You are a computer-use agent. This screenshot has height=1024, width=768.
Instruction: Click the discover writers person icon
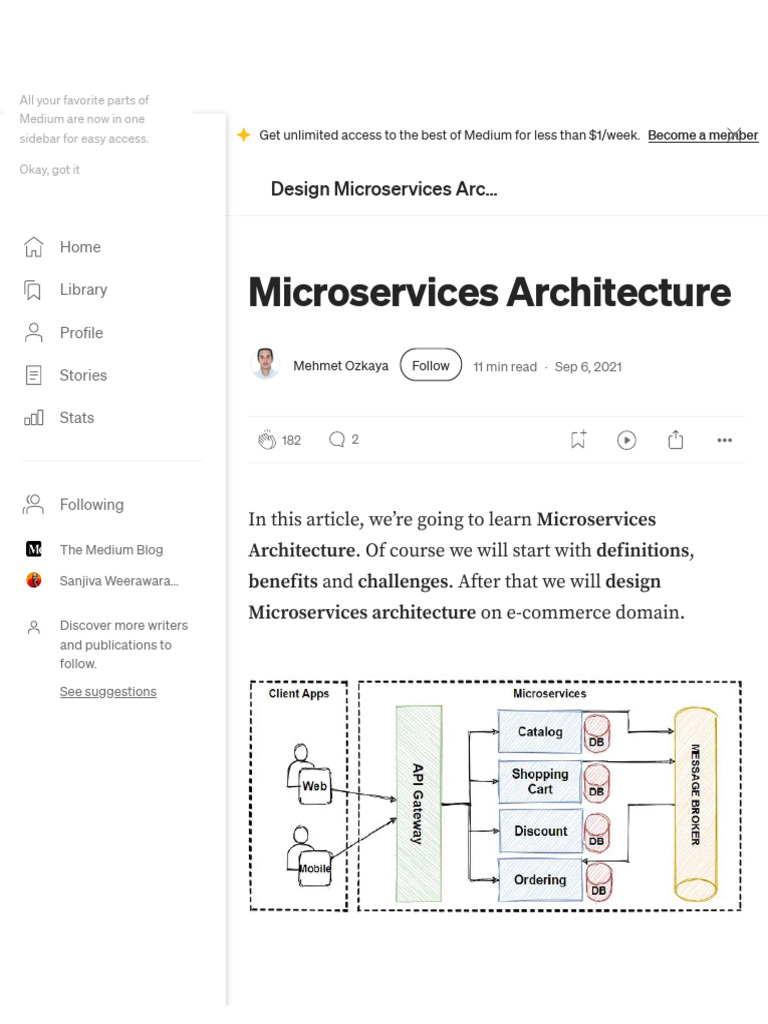34,628
